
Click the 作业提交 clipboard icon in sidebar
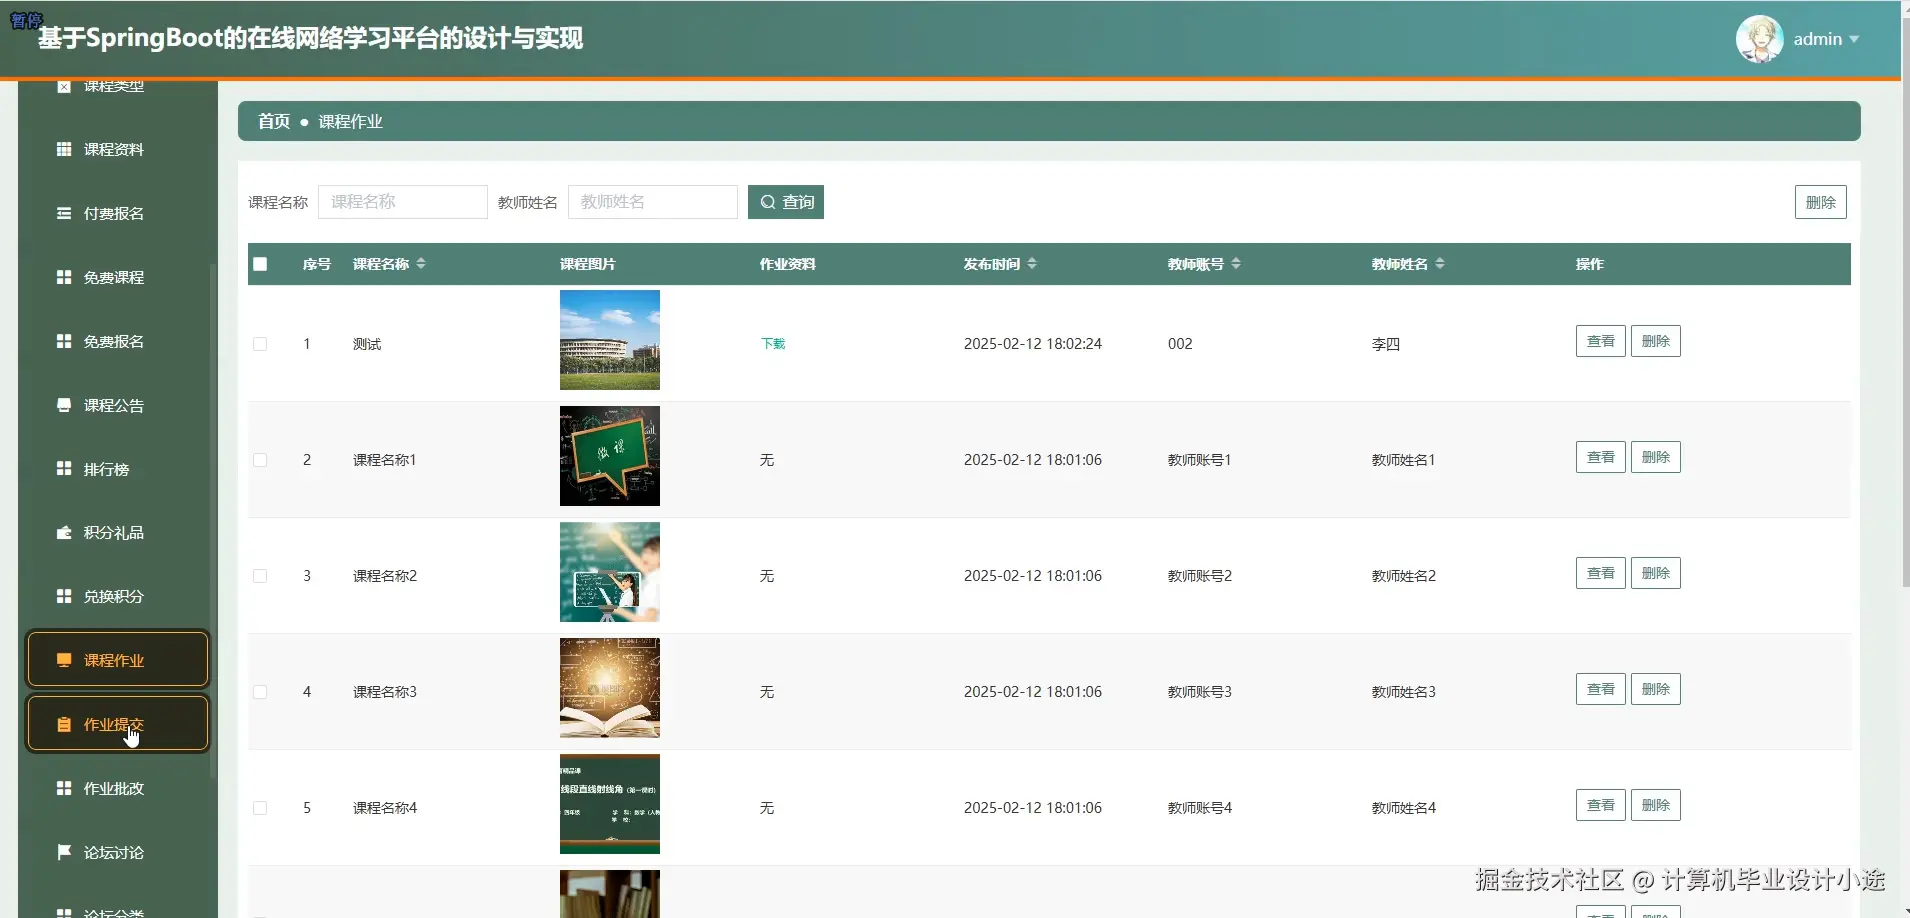coord(64,724)
